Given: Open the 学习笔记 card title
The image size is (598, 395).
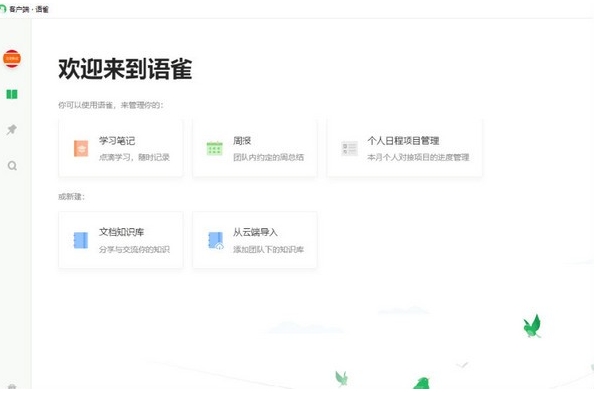Looking at the screenshot, I should (x=117, y=141).
